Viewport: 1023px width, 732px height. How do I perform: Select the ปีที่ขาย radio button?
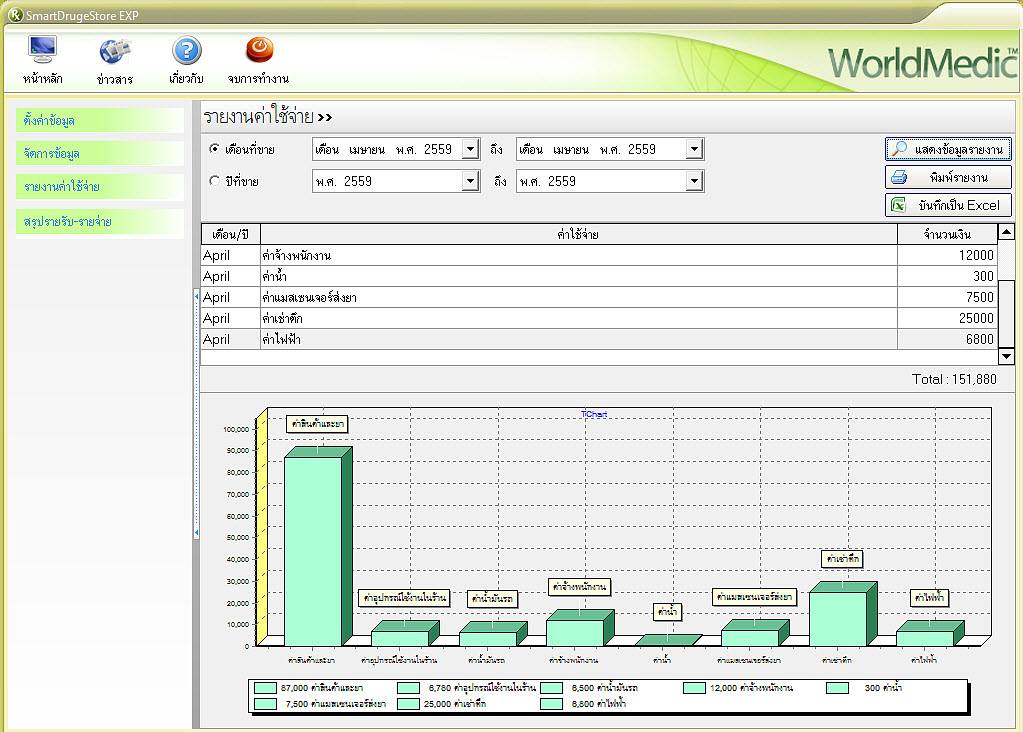(214, 181)
